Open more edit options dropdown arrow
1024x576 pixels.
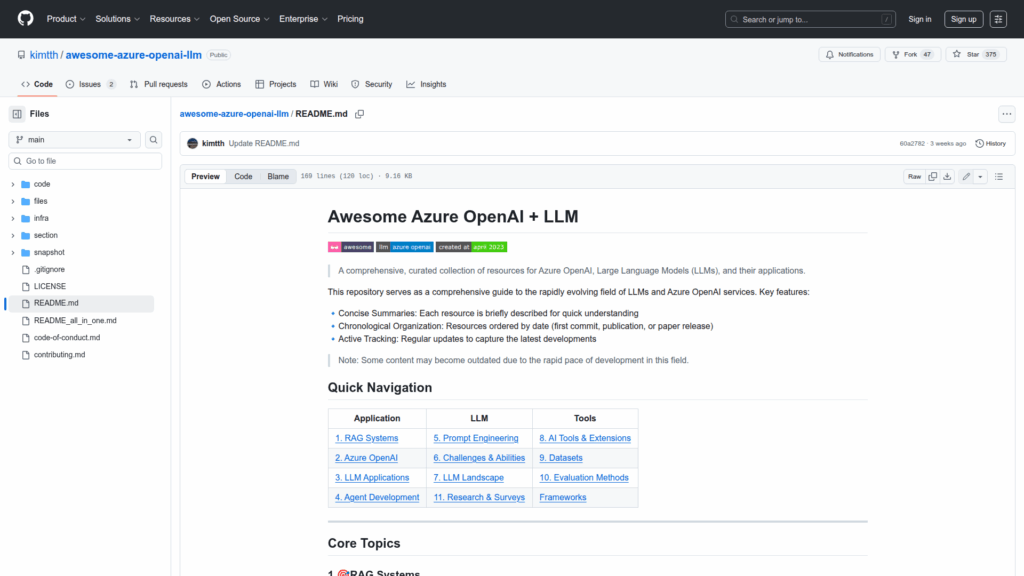[980, 176]
